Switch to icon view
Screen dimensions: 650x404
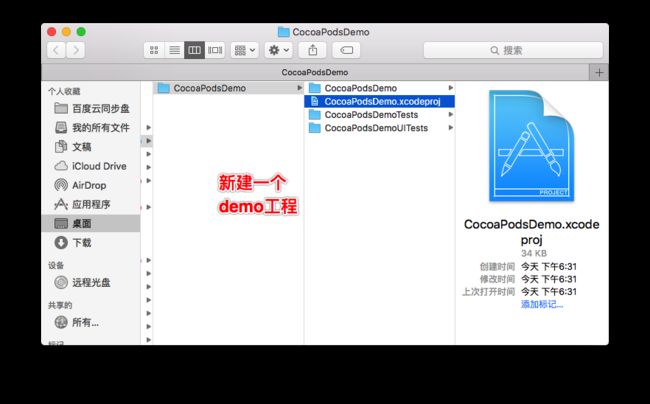(x=154, y=51)
